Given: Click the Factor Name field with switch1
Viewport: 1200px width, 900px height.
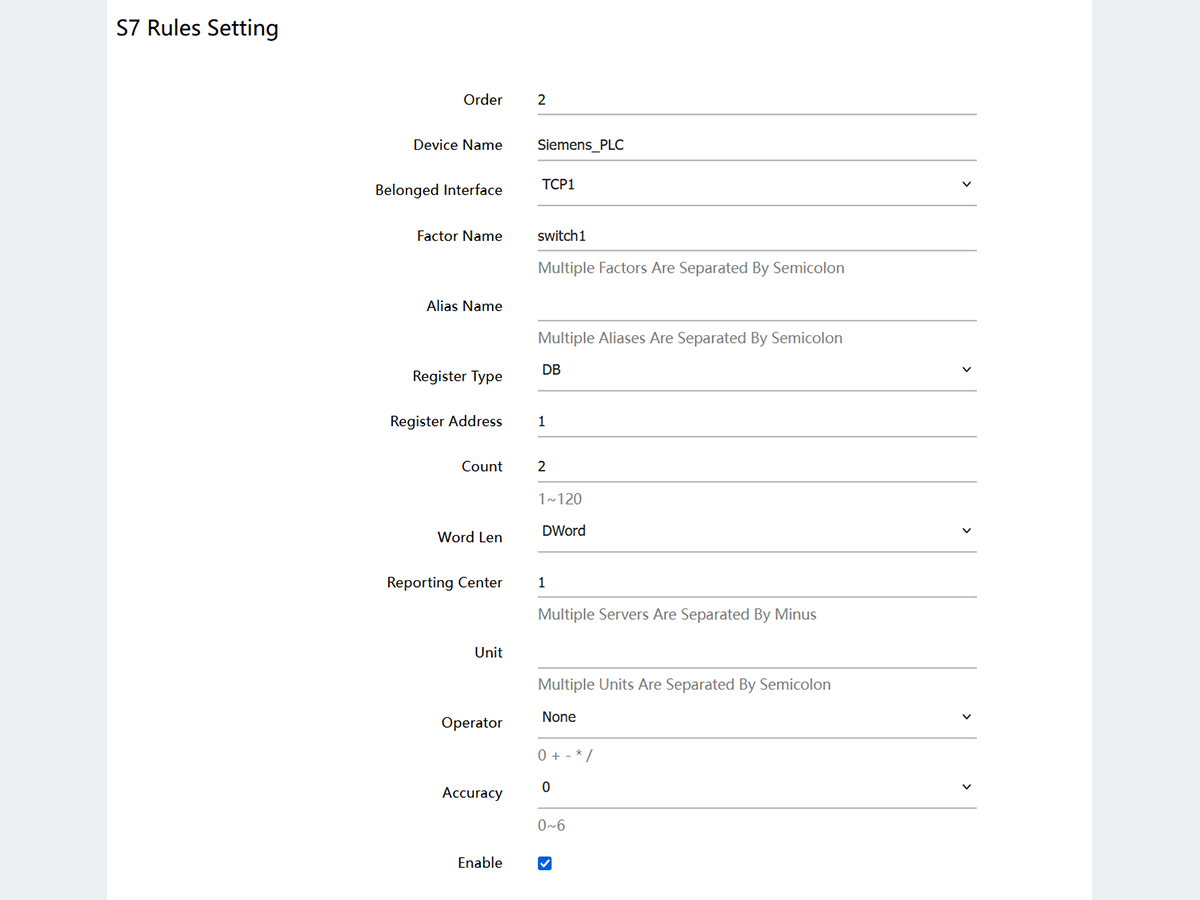Looking at the screenshot, I should [757, 236].
